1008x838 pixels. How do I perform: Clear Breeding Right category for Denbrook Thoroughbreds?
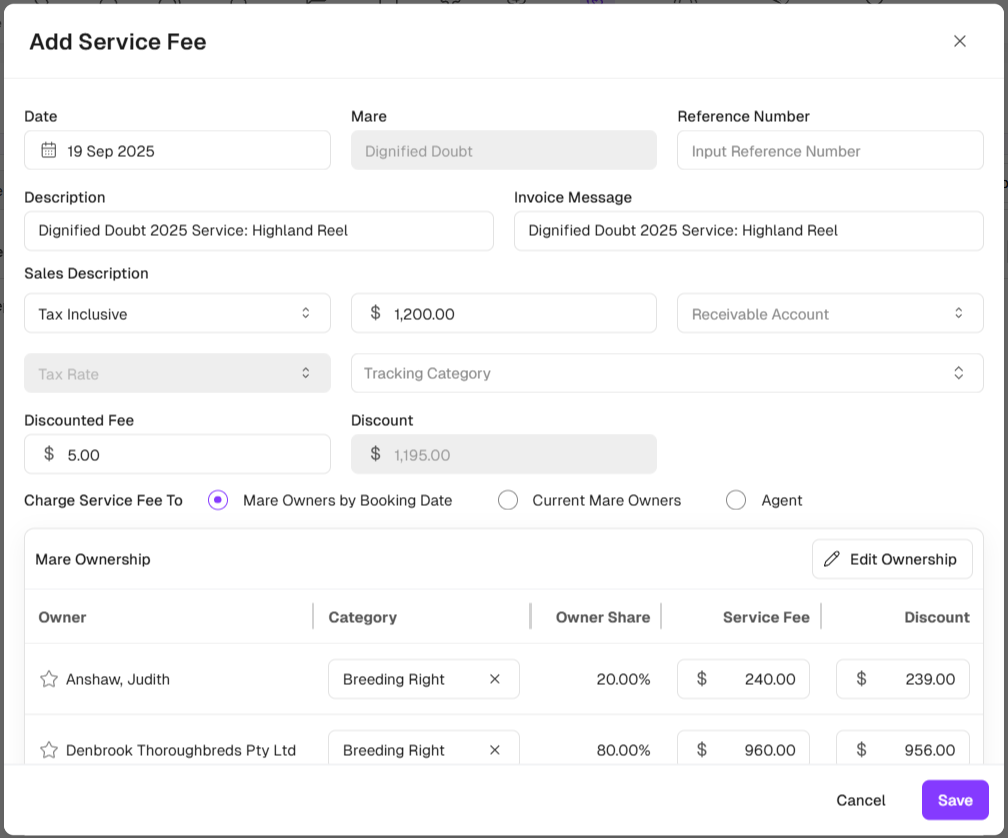pos(494,750)
